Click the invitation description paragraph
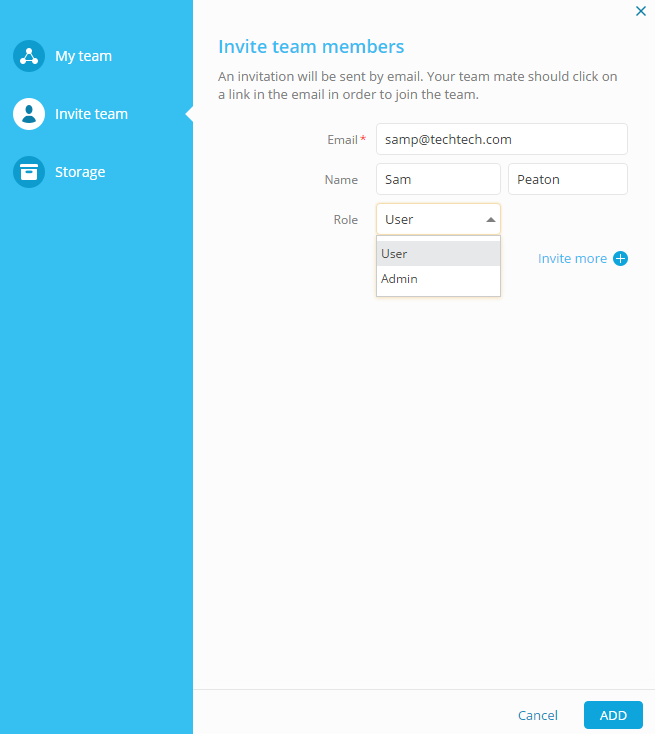The width and height of the screenshot is (655, 734). (x=418, y=85)
